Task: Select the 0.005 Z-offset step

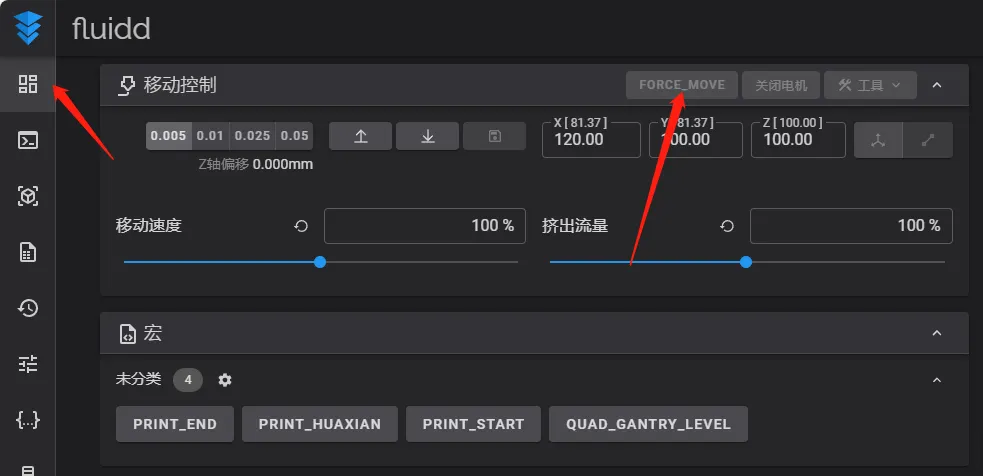Action: click(168, 136)
